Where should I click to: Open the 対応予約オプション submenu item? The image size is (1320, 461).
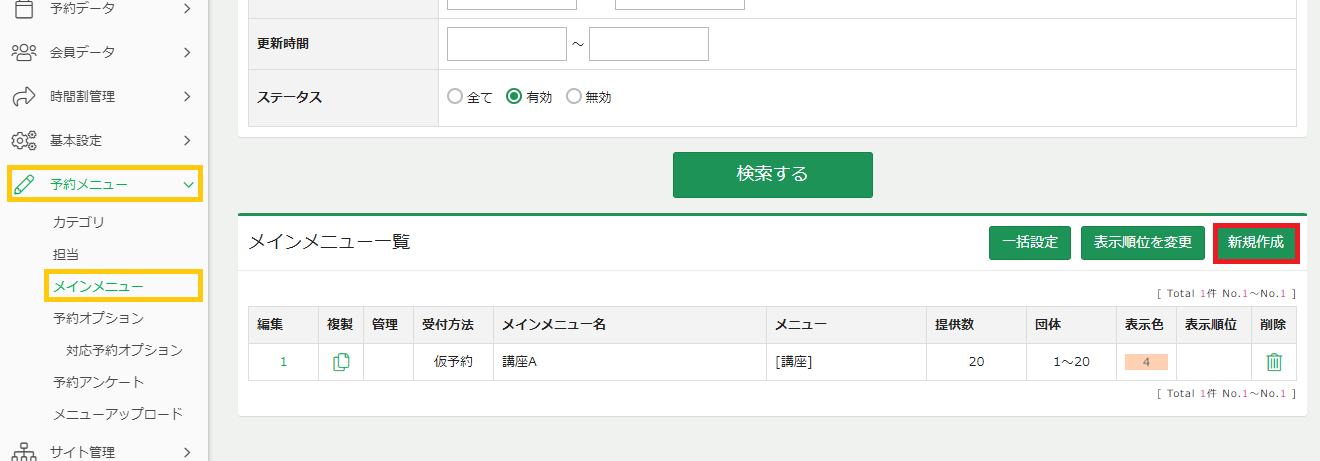(125, 350)
